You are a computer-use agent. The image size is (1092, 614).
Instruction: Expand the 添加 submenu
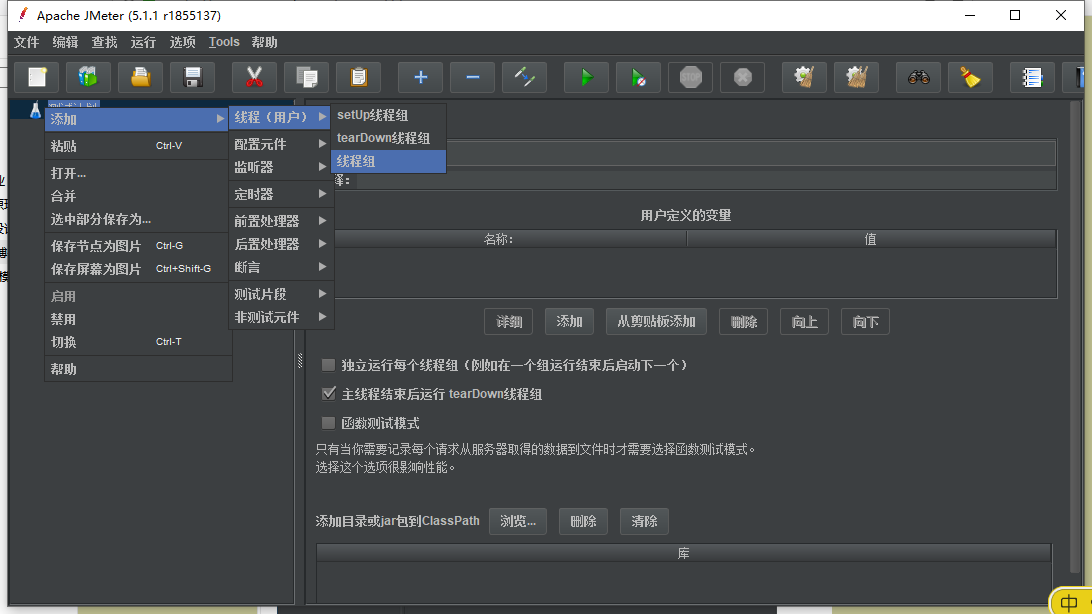click(137, 119)
